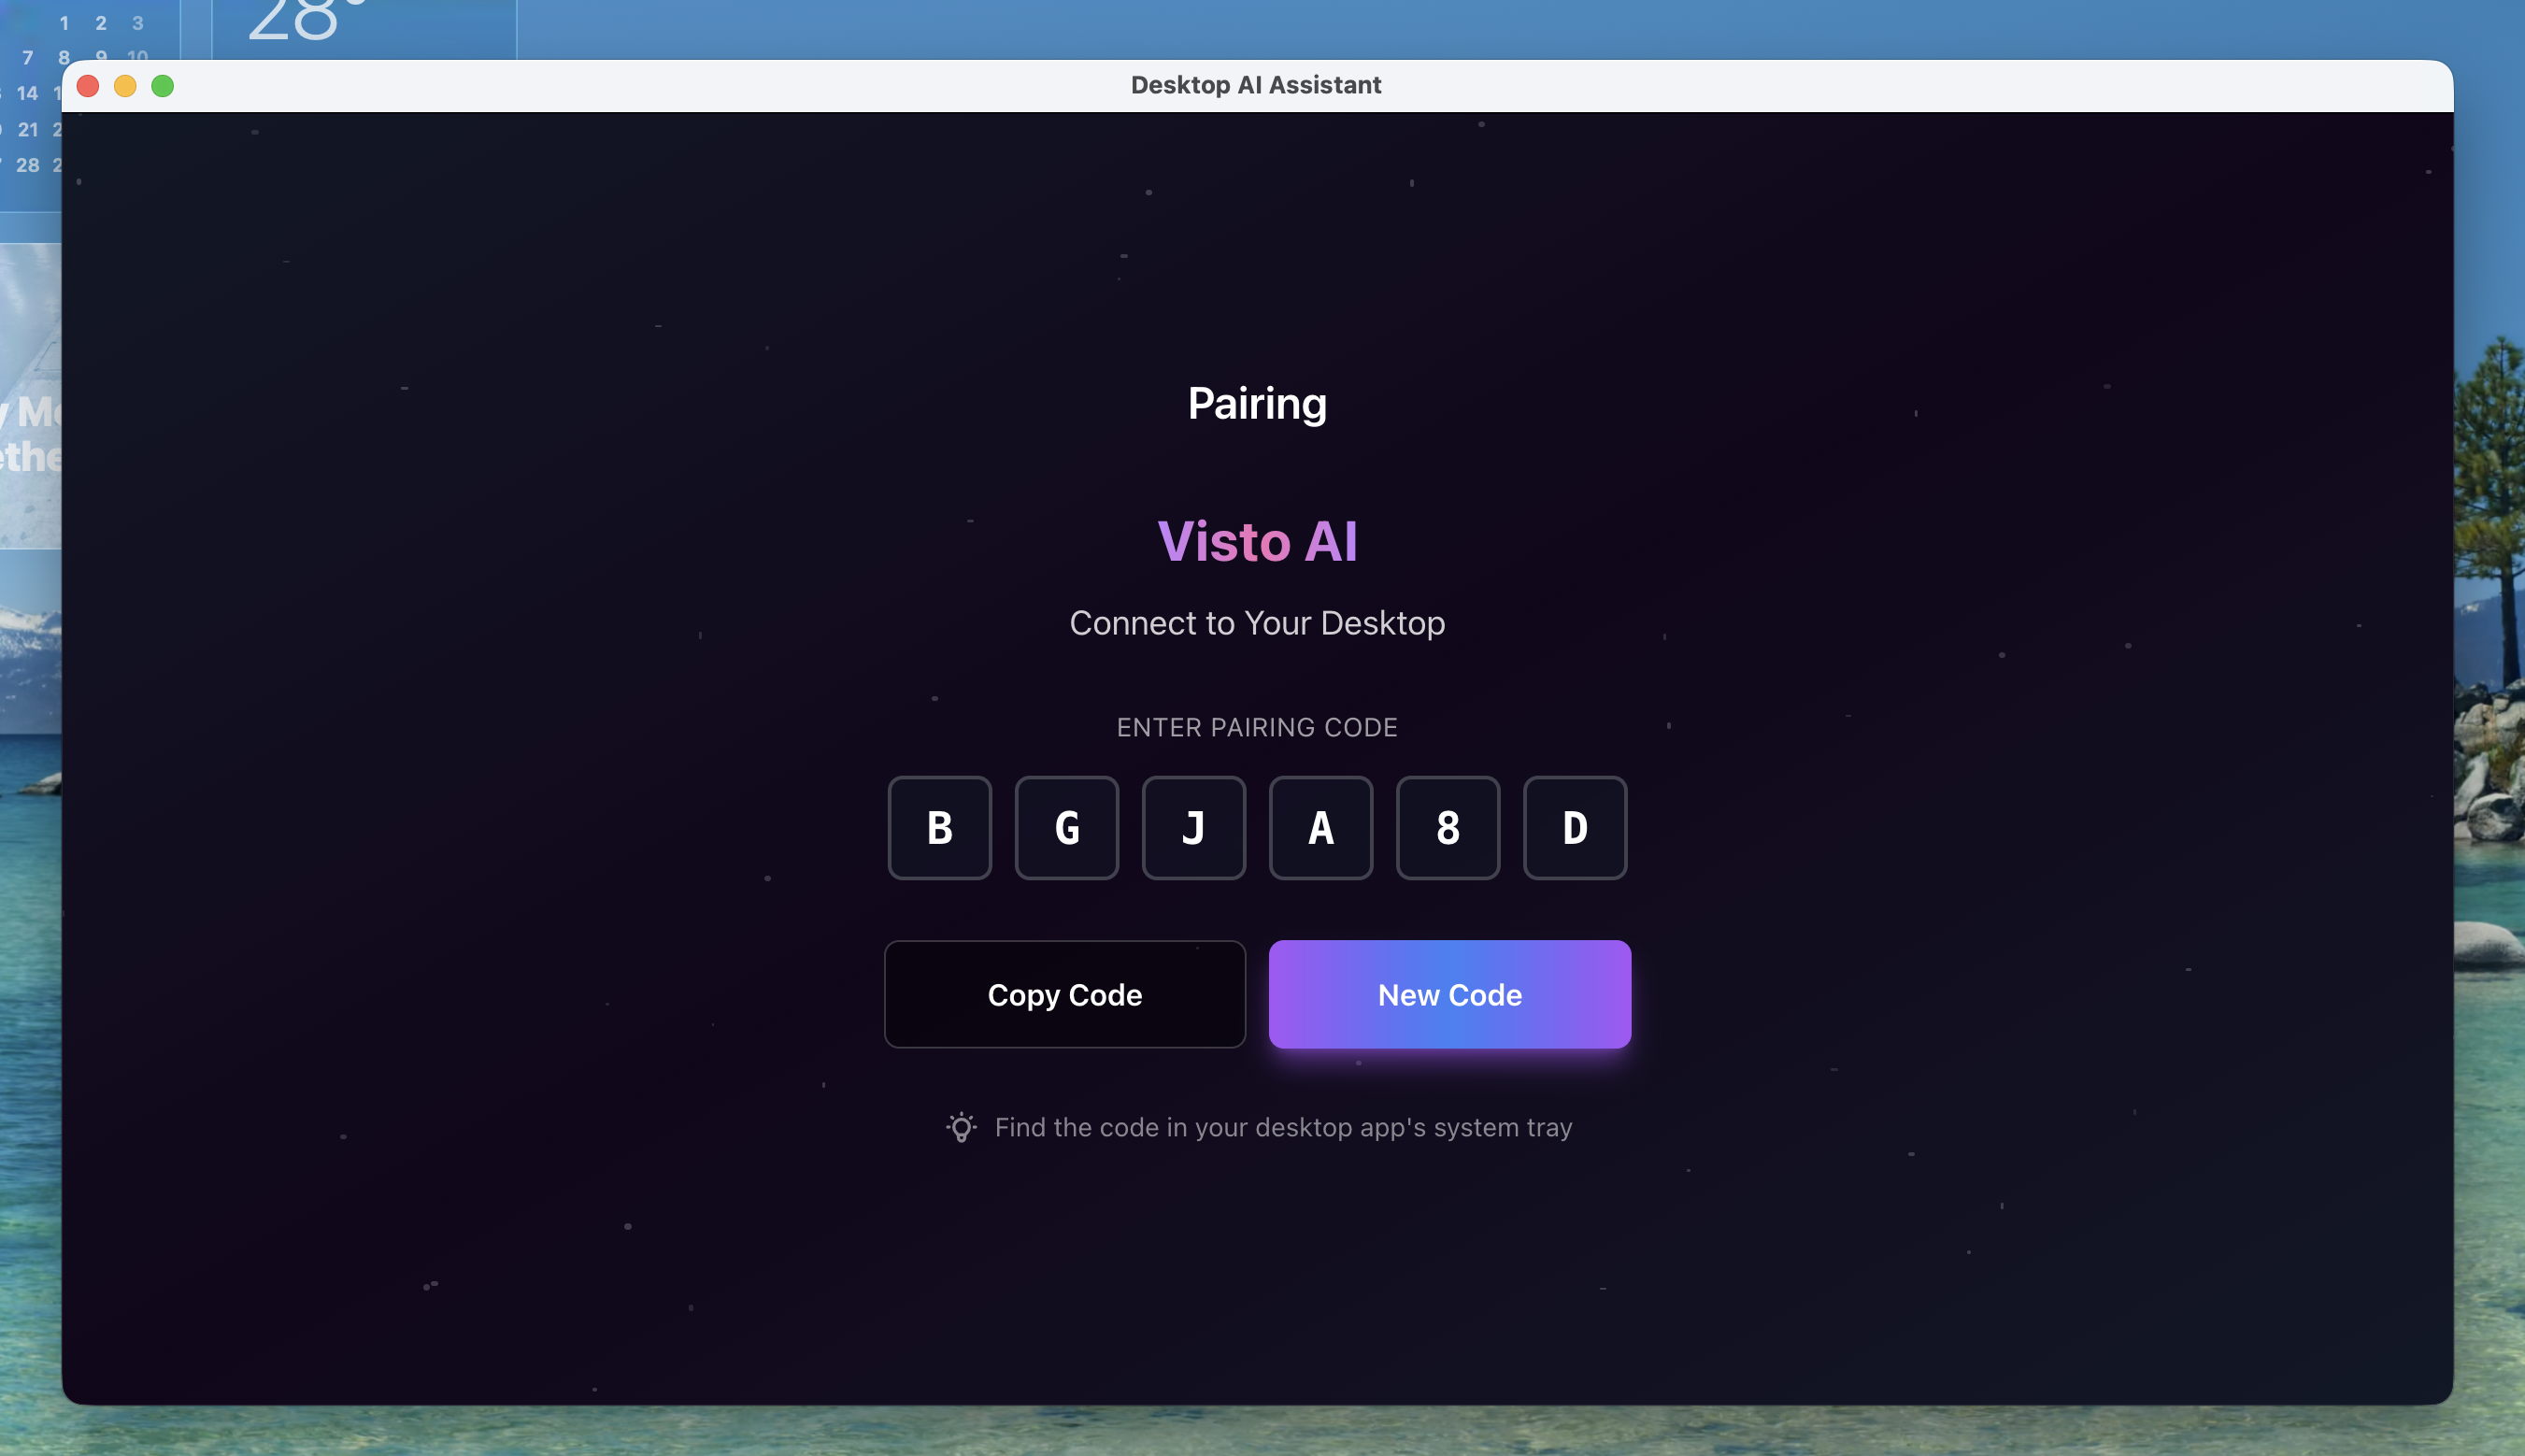Generate a new code with New Code

pyautogui.click(x=1449, y=994)
